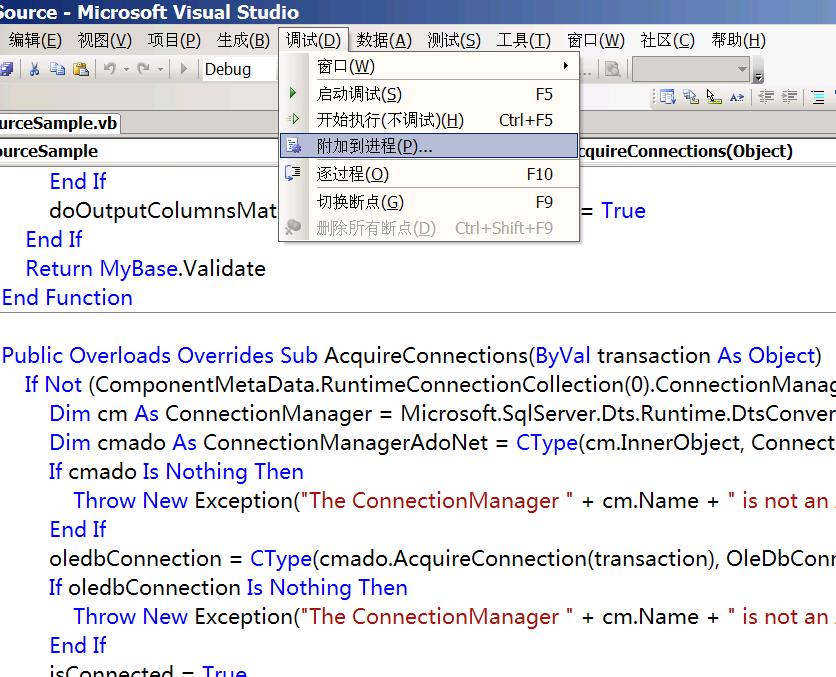Click the green start debugging arrow icon

pos(293,93)
